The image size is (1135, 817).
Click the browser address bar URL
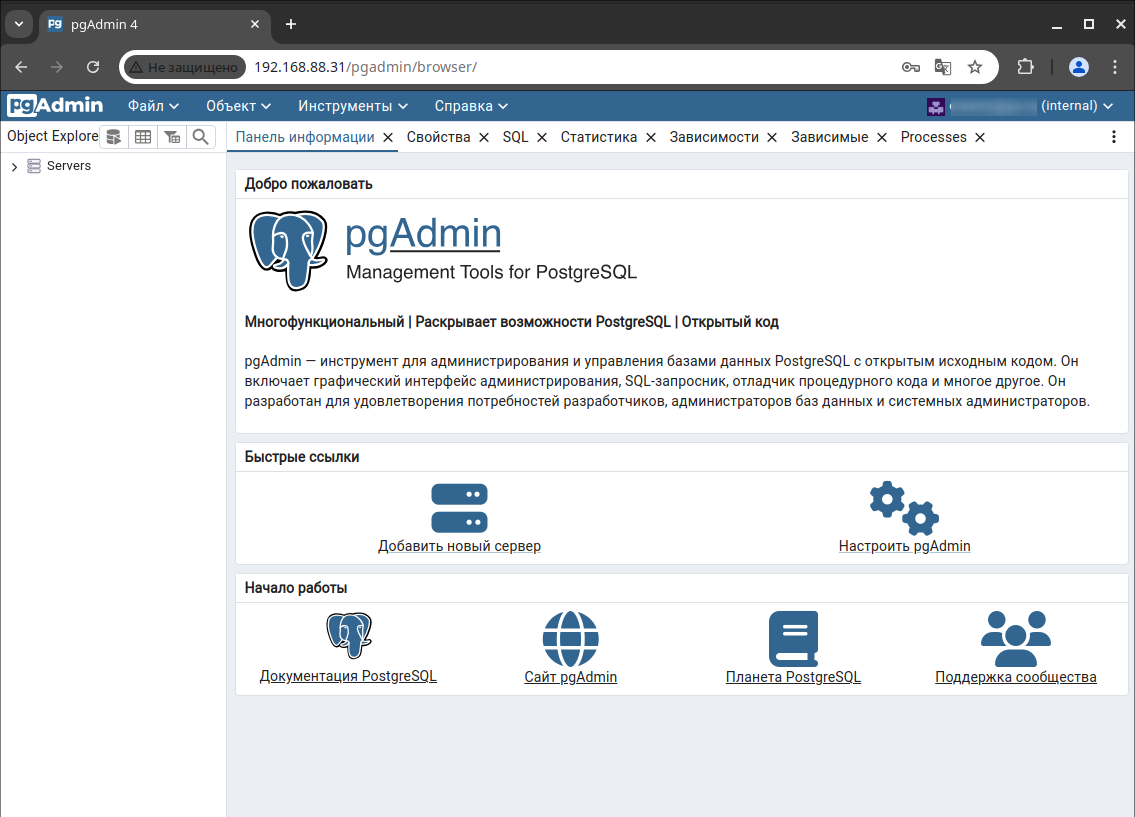(x=366, y=67)
